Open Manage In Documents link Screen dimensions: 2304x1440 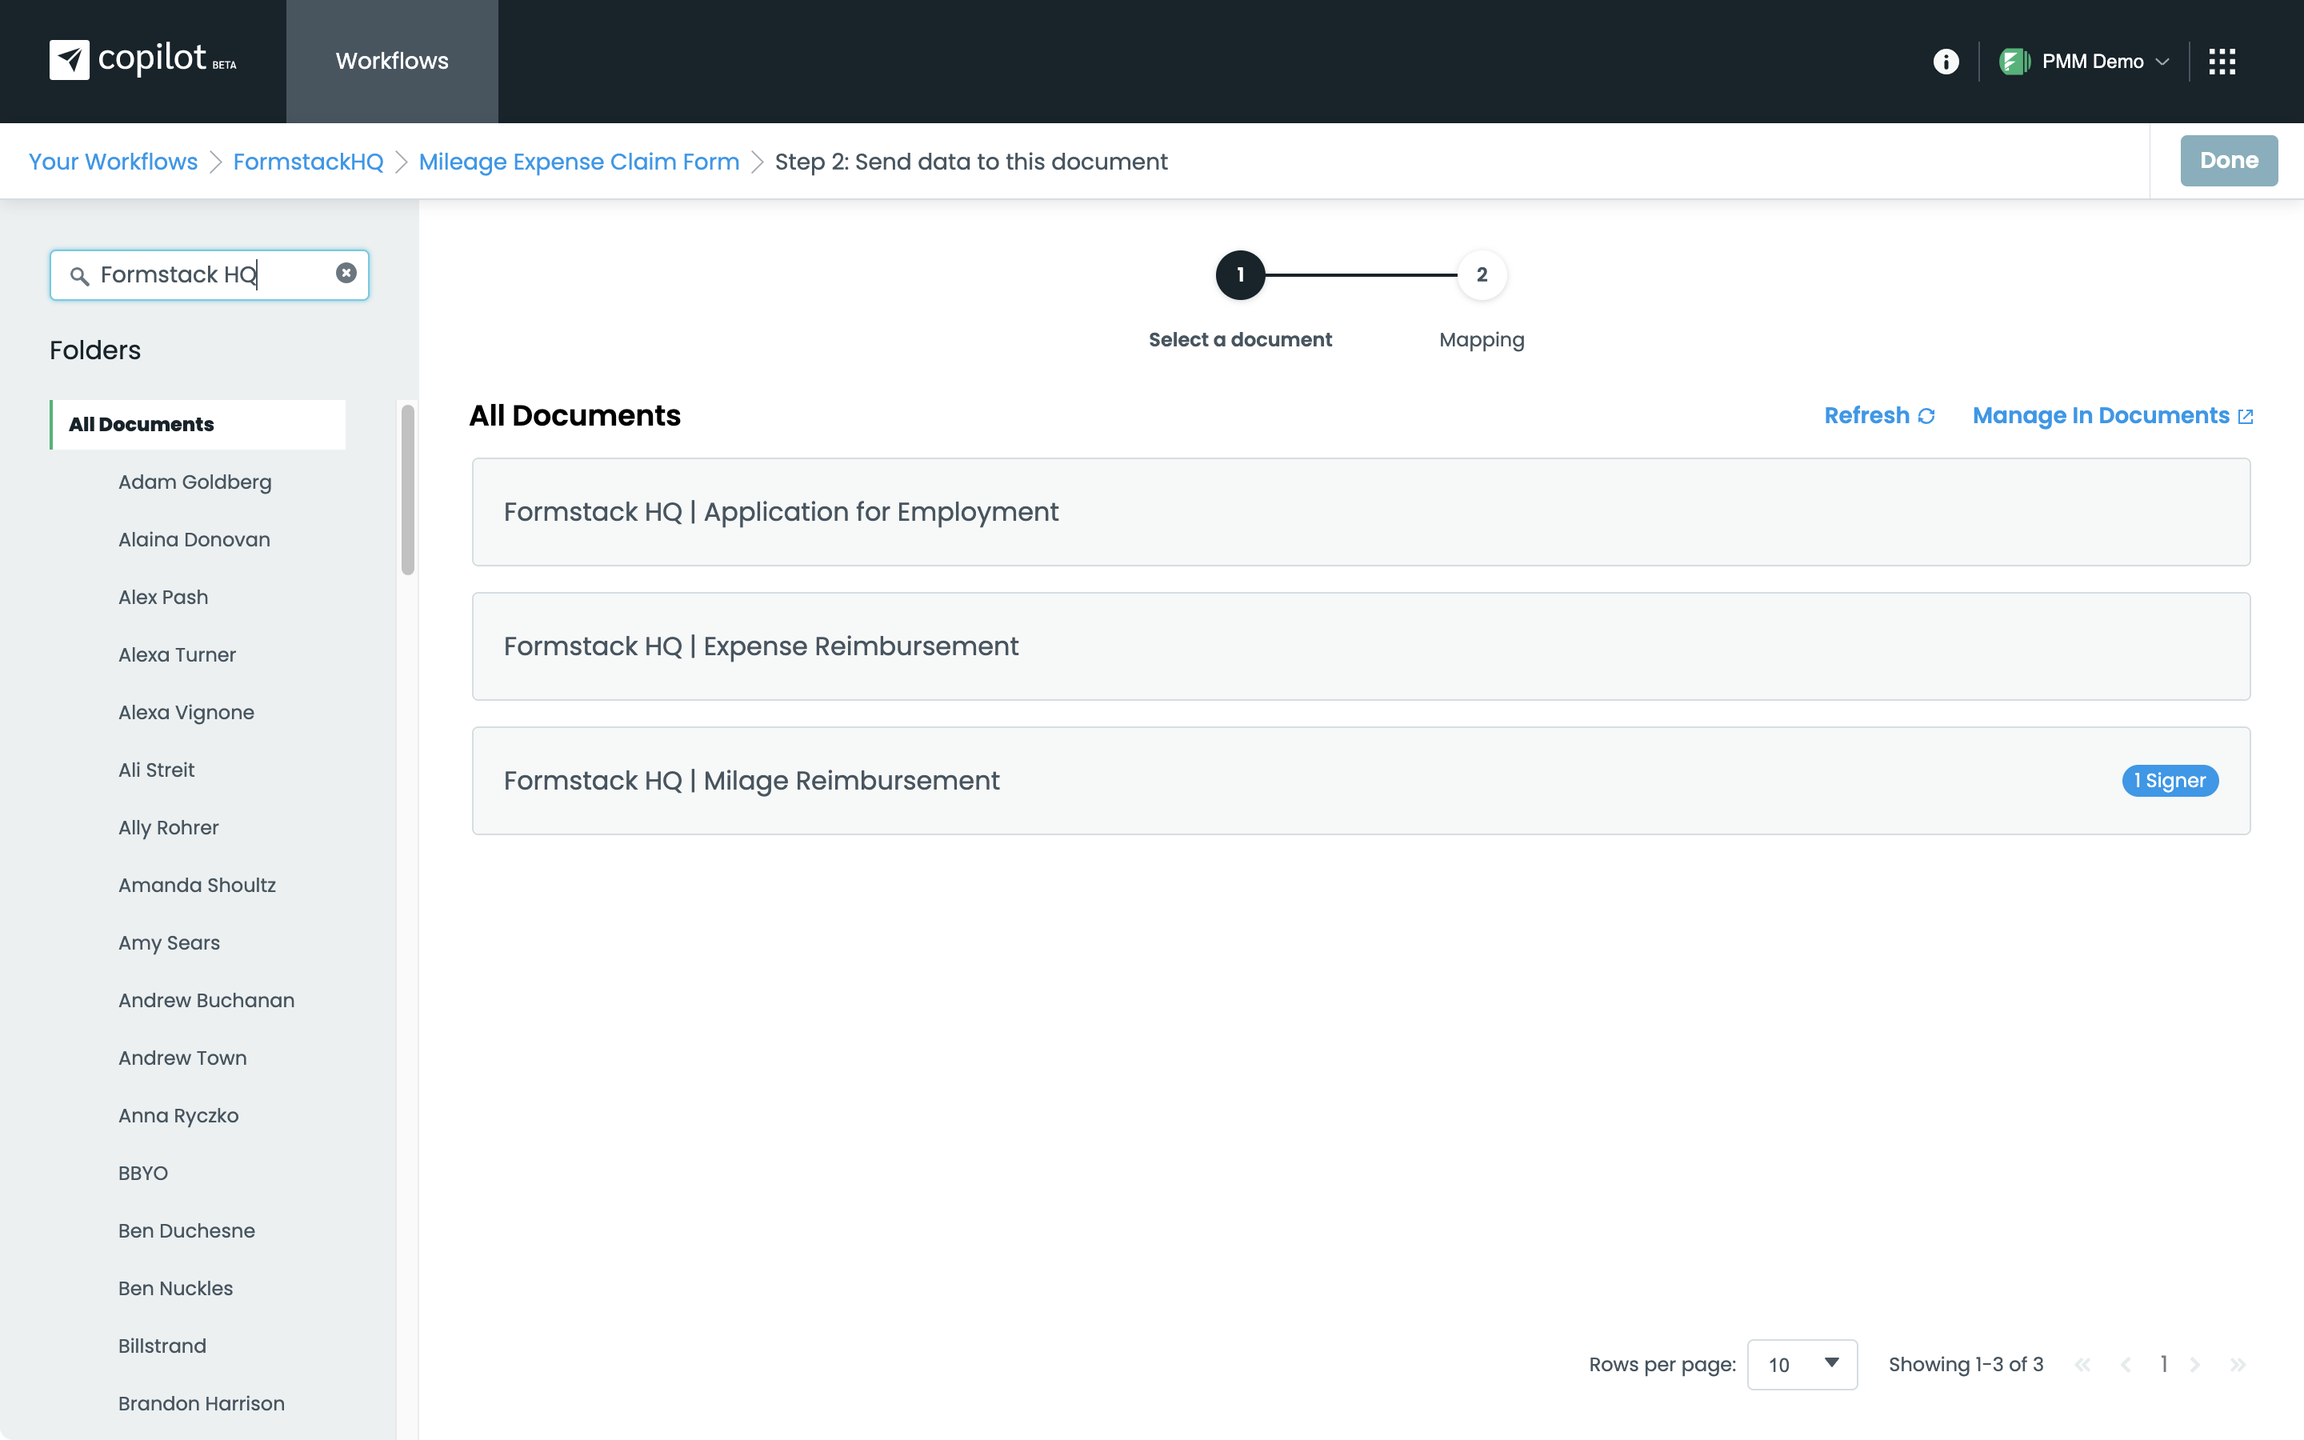pos(2112,415)
